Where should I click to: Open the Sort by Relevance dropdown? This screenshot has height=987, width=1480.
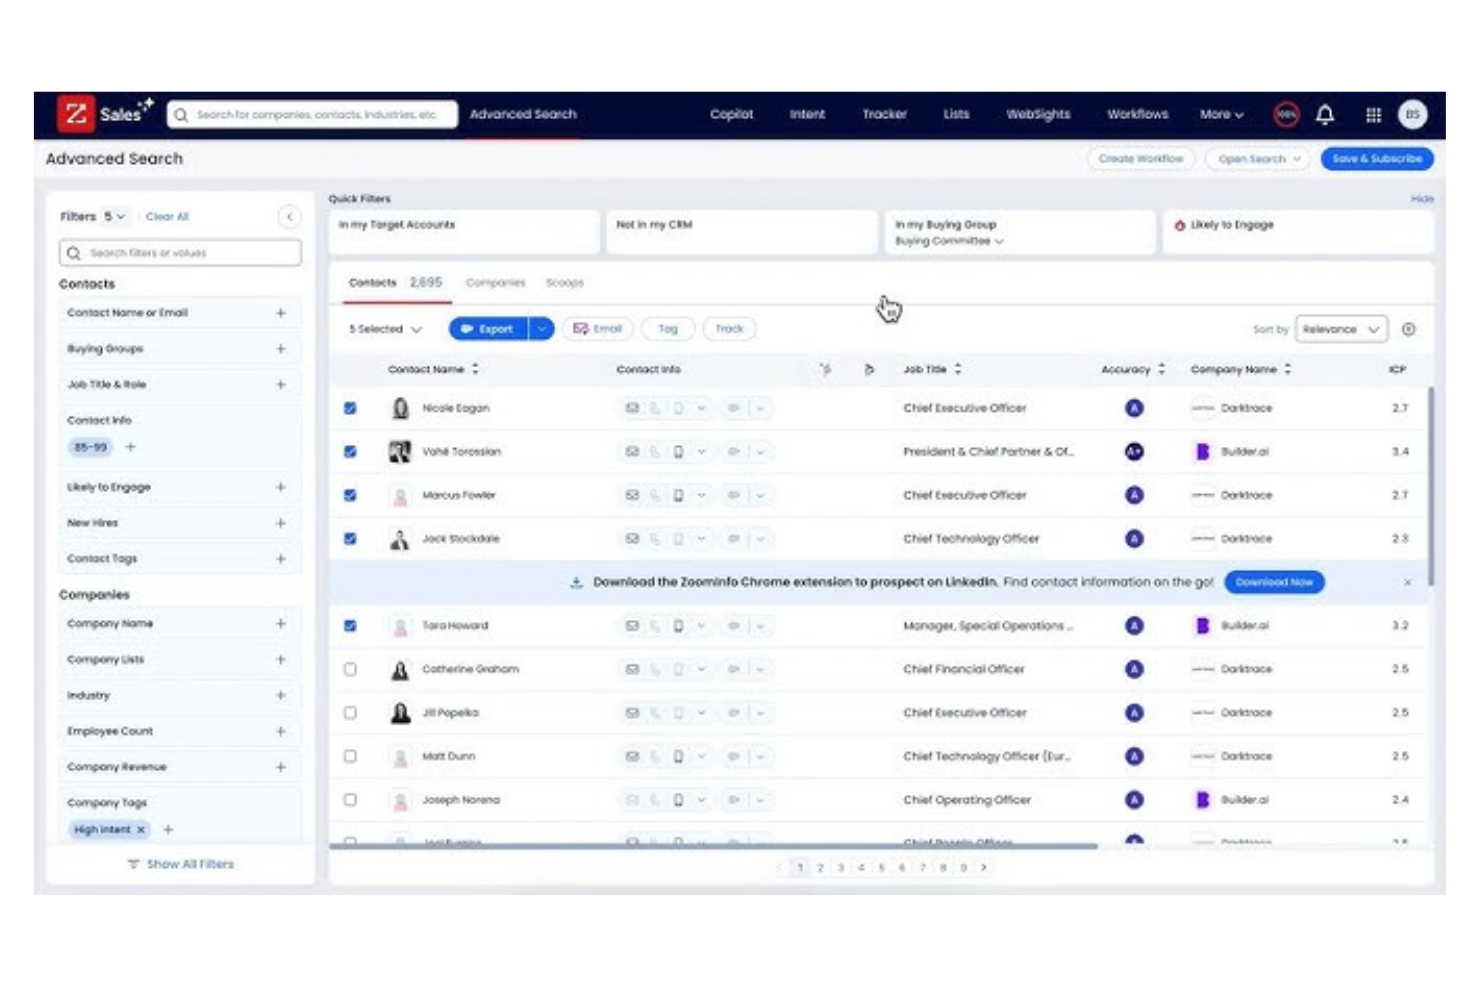coord(1339,329)
